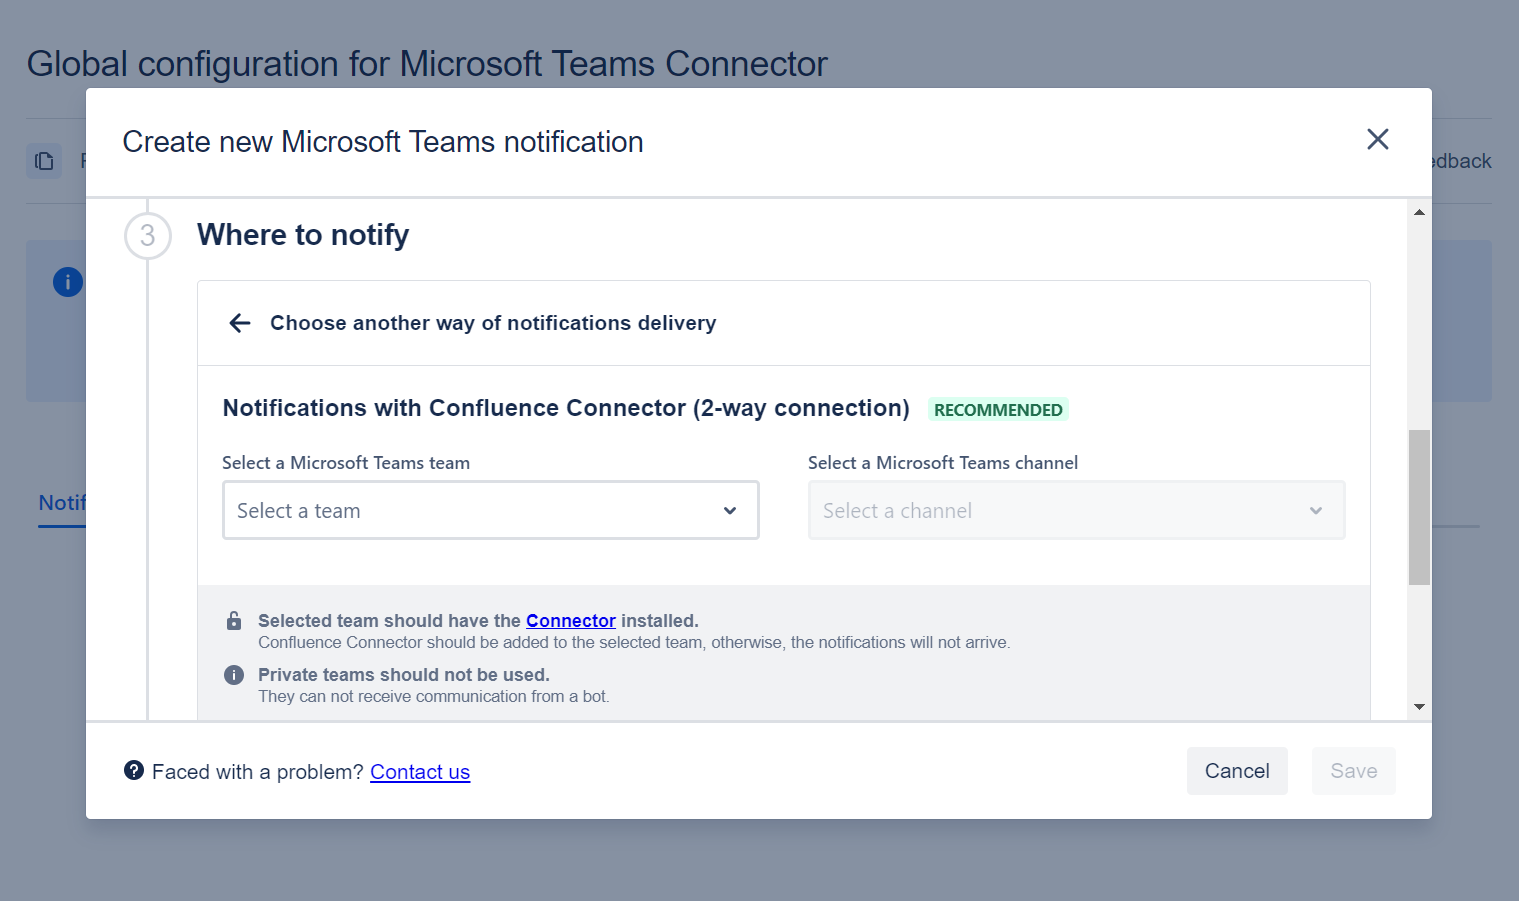Click the Save button
The height and width of the screenshot is (901, 1519).
point(1353,771)
